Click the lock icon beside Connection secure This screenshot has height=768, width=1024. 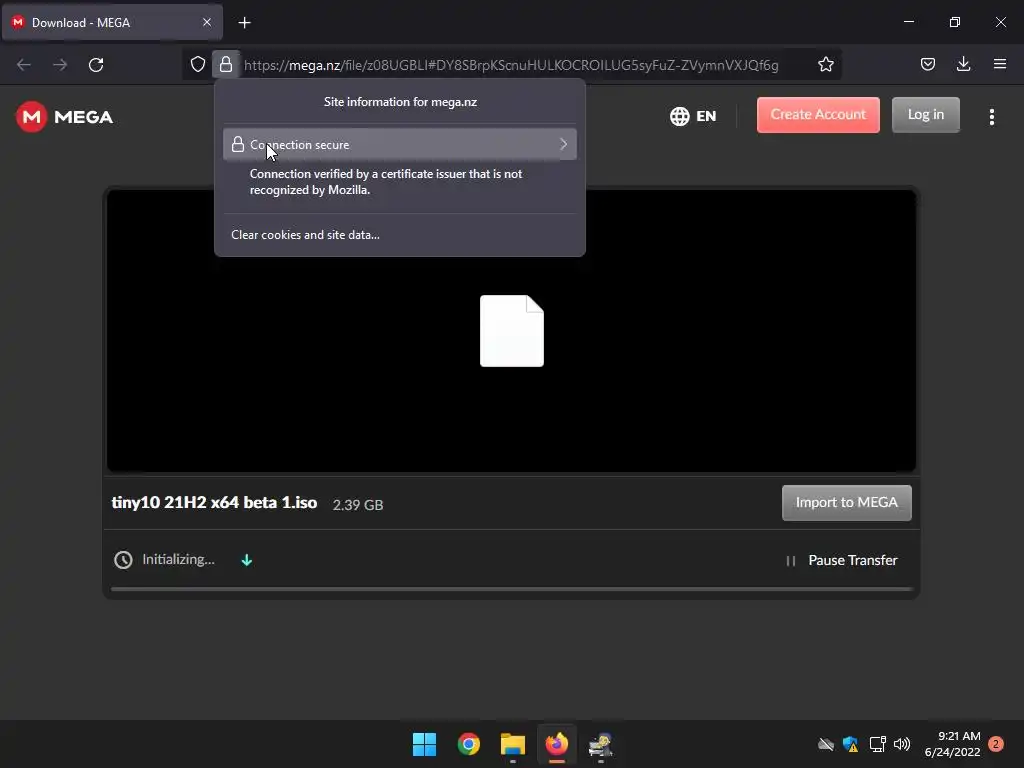(238, 144)
